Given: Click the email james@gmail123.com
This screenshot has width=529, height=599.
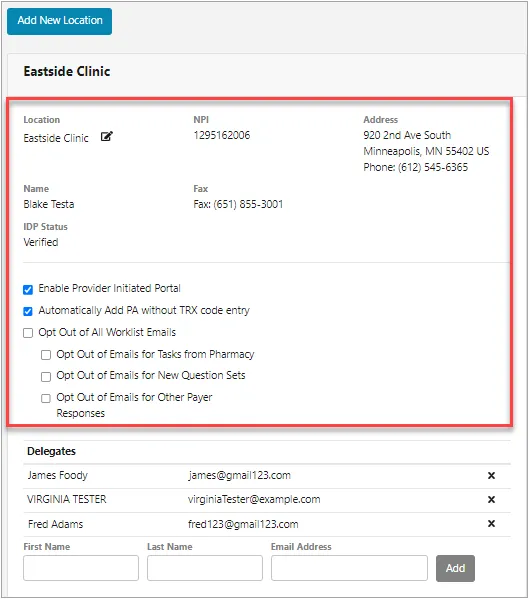Looking at the screenshot, I should (239, 476).
